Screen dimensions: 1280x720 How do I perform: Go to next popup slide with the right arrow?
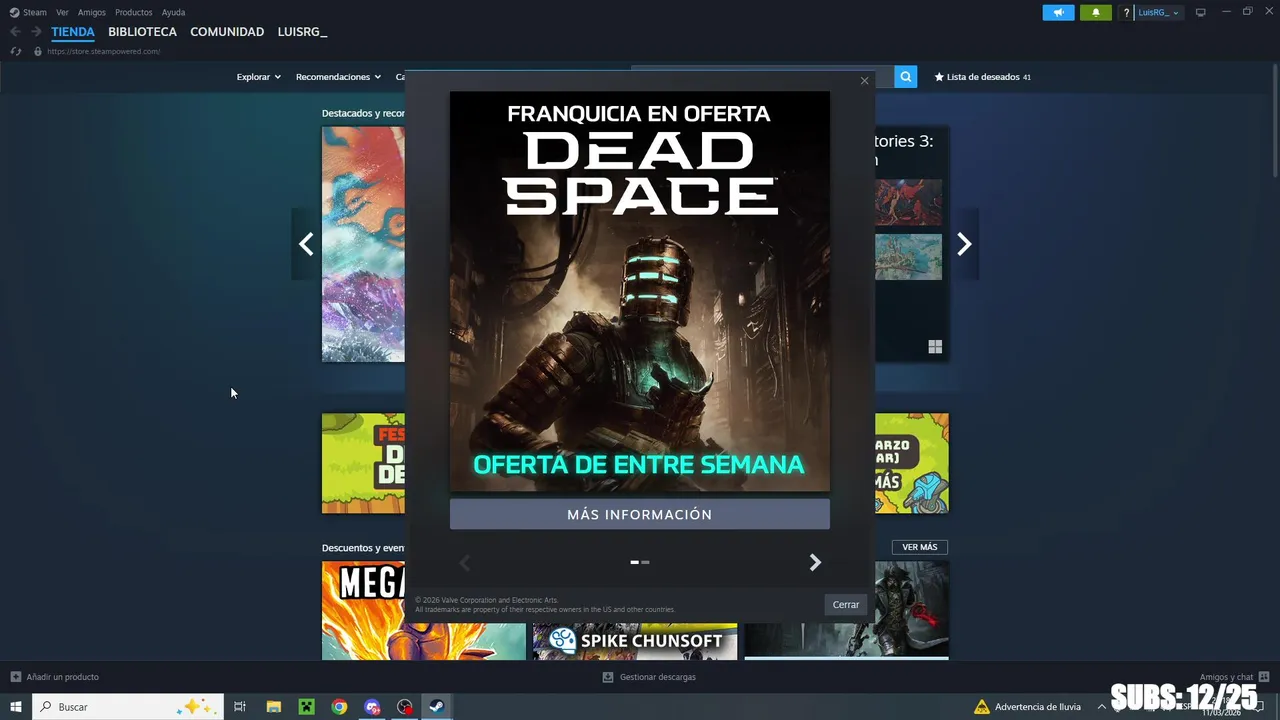(815, 563)
